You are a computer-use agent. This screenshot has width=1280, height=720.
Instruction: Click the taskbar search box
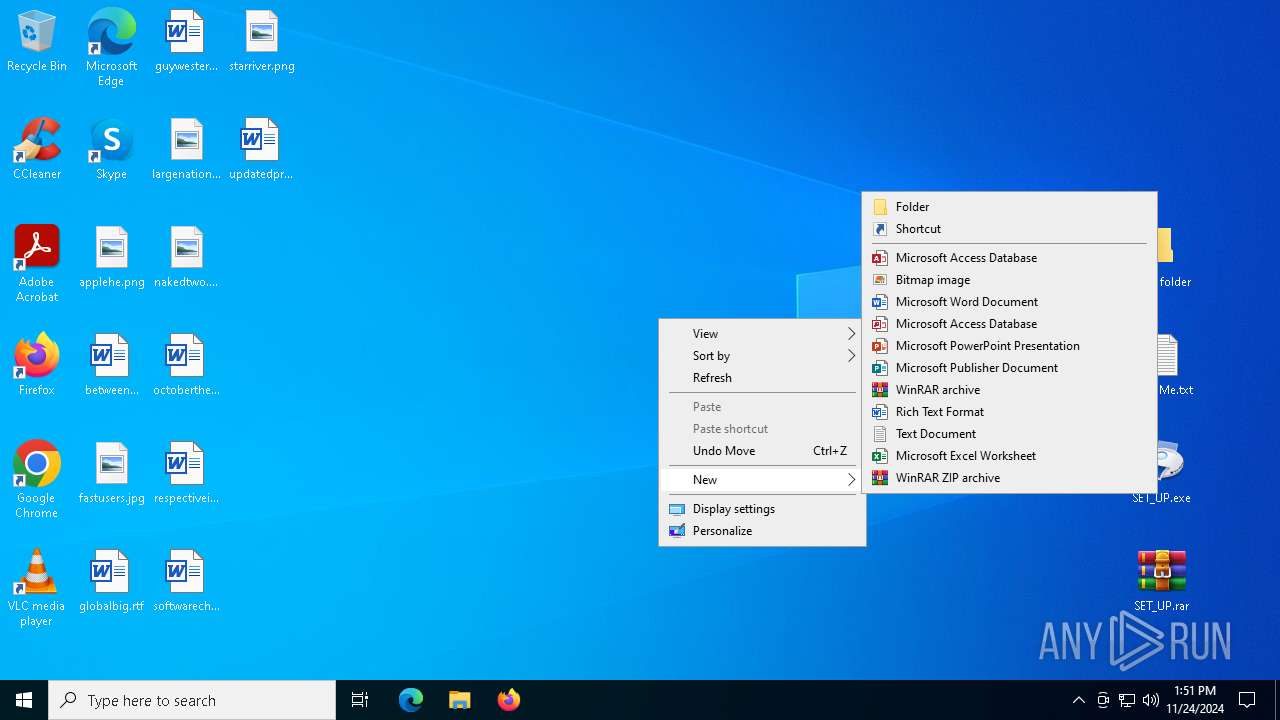tap(192, 700)
